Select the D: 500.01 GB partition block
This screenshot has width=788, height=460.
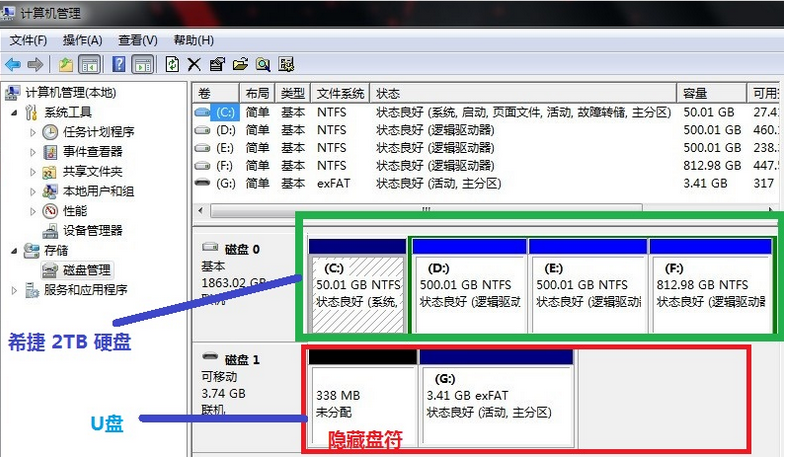469,286
